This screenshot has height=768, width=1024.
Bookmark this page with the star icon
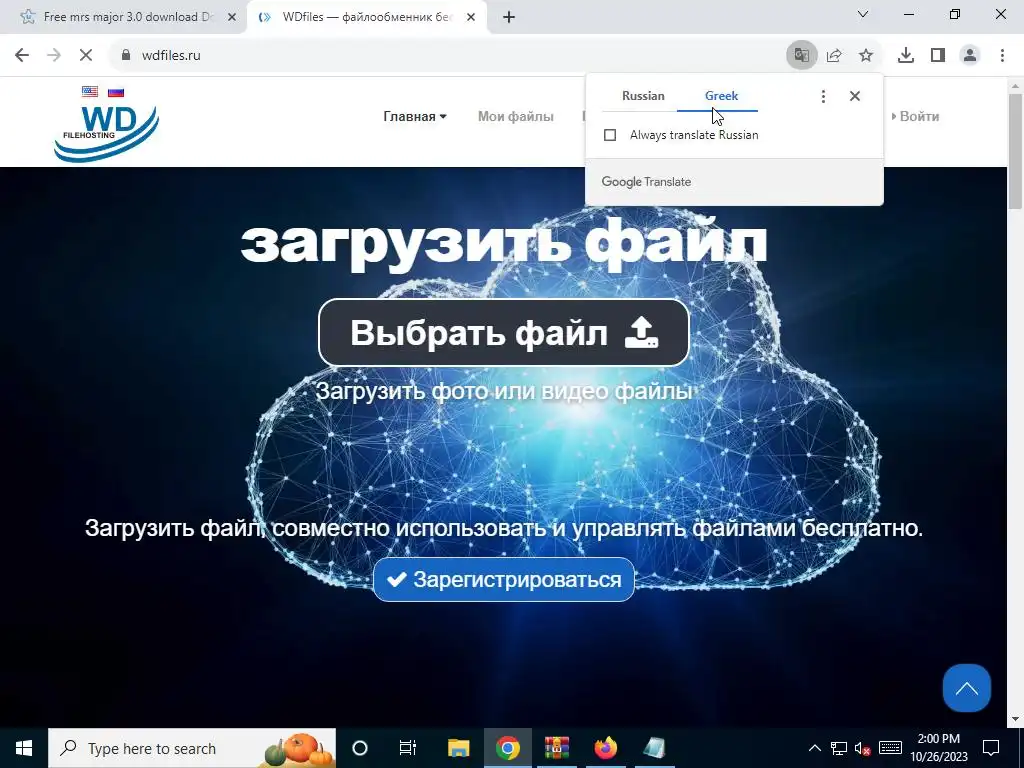pos(866,56)
